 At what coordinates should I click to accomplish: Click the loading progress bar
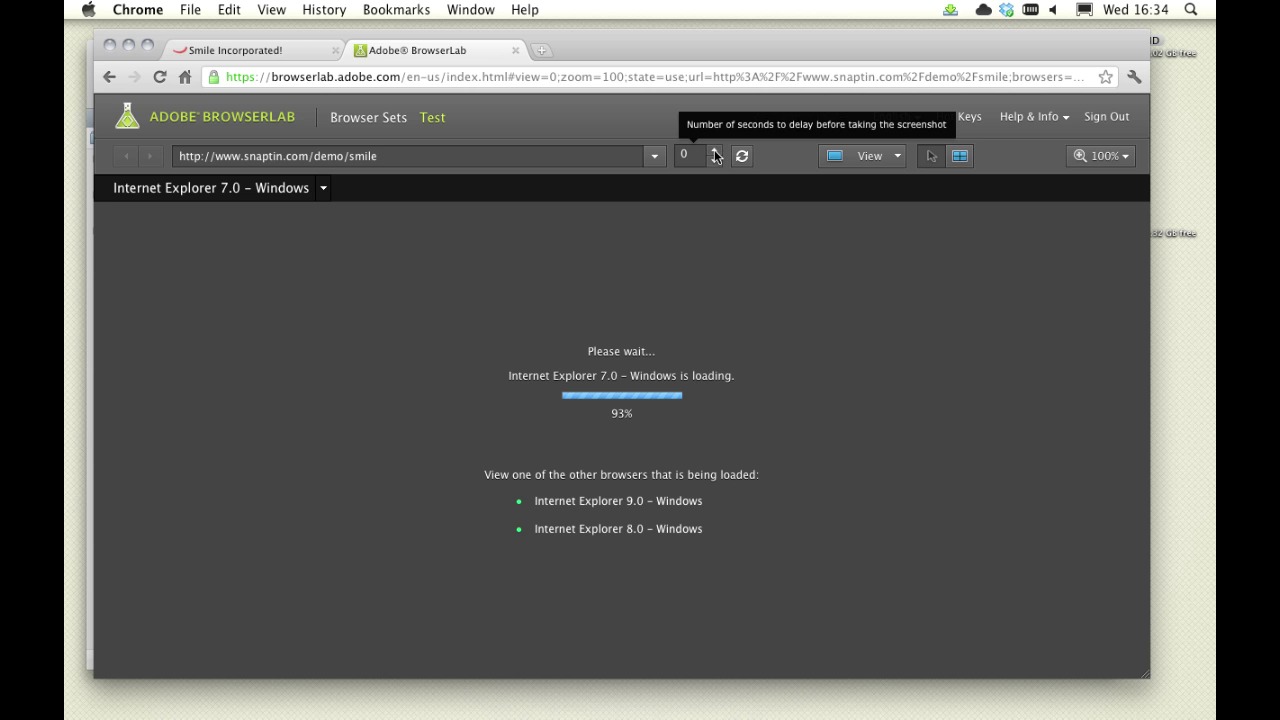622,395
